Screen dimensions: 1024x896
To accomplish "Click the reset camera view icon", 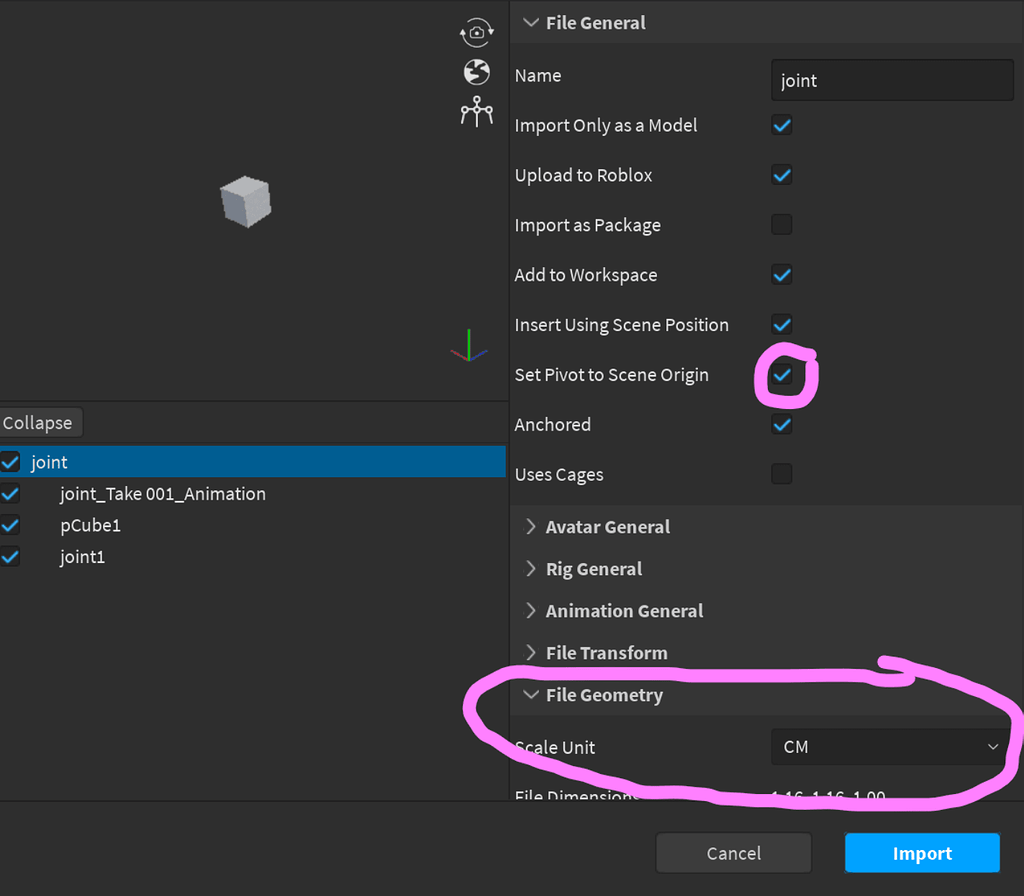I will [x=477, y=31].
